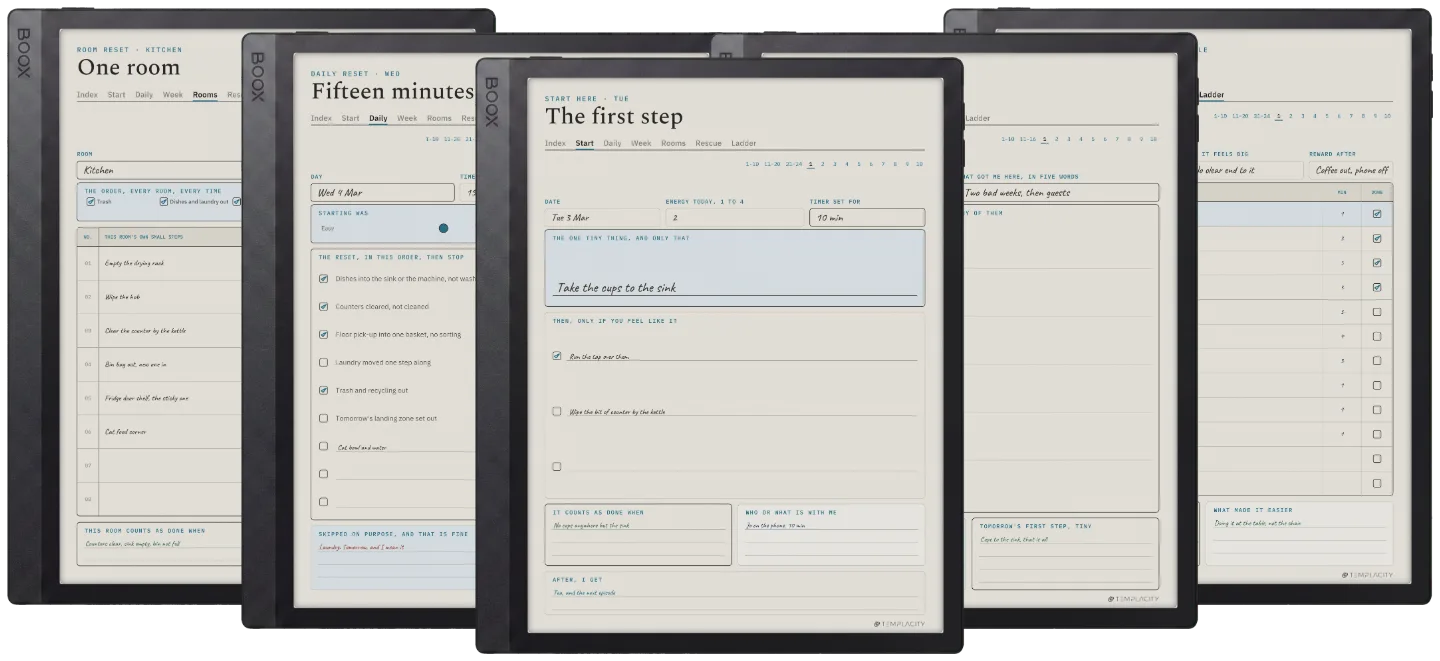Viewport: 1440px width, 661px height.
Task: Toggle the Trash checkbox on the Kitchen page
Action: (x=91, y=201)
